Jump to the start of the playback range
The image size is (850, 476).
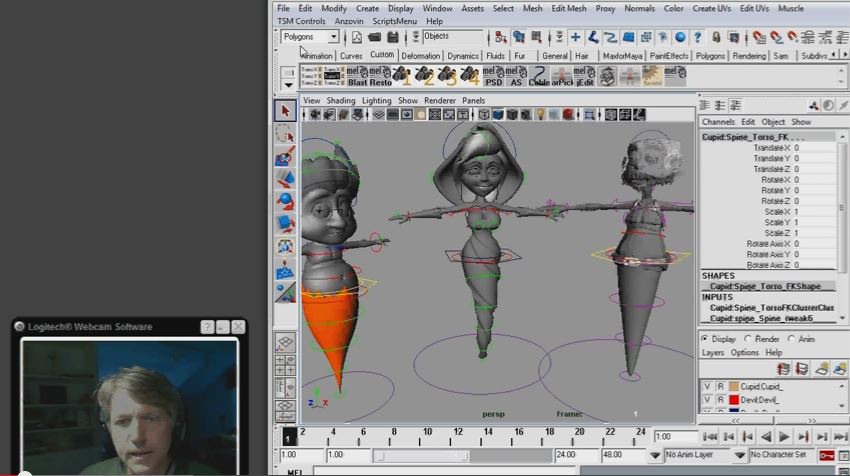pyautogui.click(x=712, y=437)
